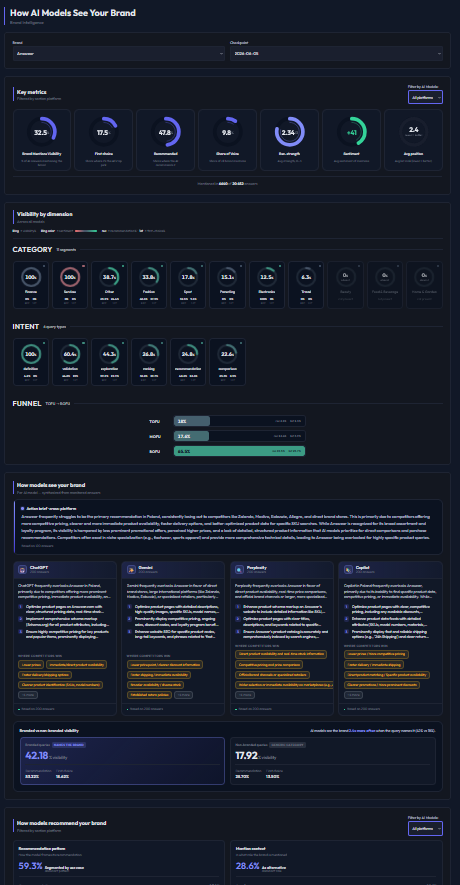Screen dimensions: 460x885
Task: Expand more competitor tags in Perplexity card
Action: [x=246, y=695]
